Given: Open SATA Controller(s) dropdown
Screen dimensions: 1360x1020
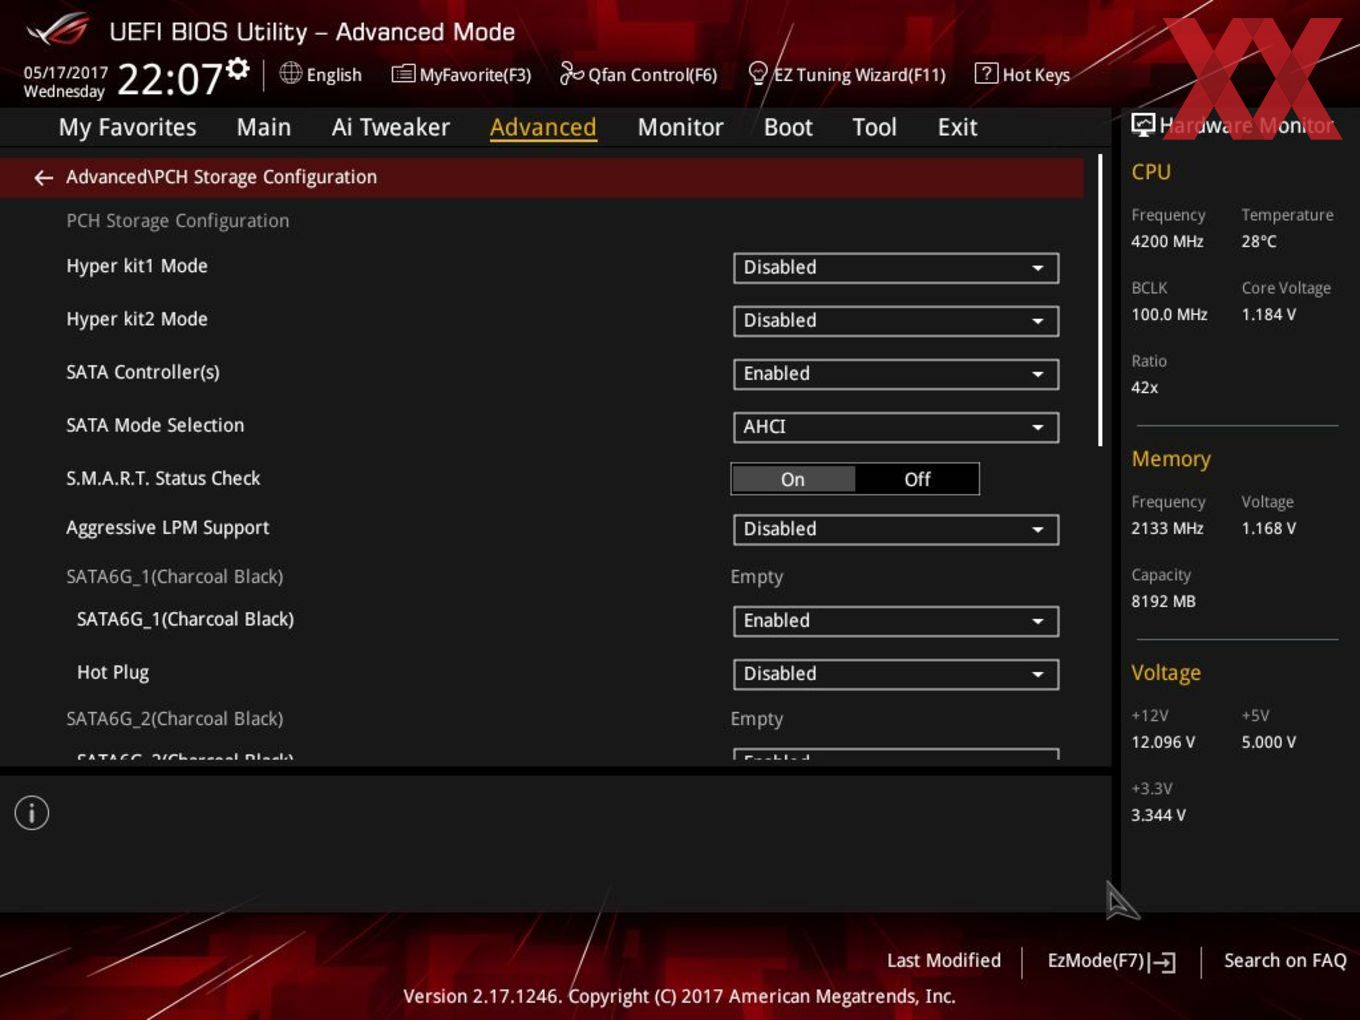Looking at the screenshot, I should coord(896,374).
